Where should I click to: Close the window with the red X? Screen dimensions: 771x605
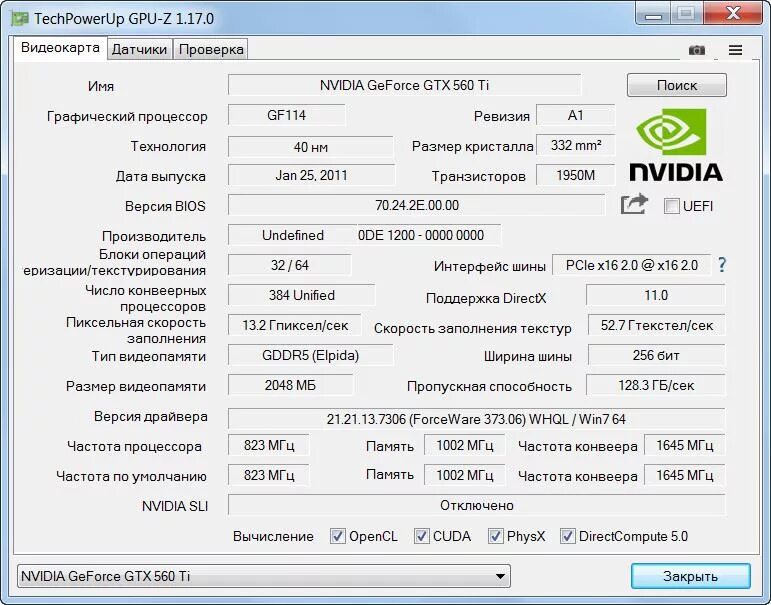pos(734,14)
